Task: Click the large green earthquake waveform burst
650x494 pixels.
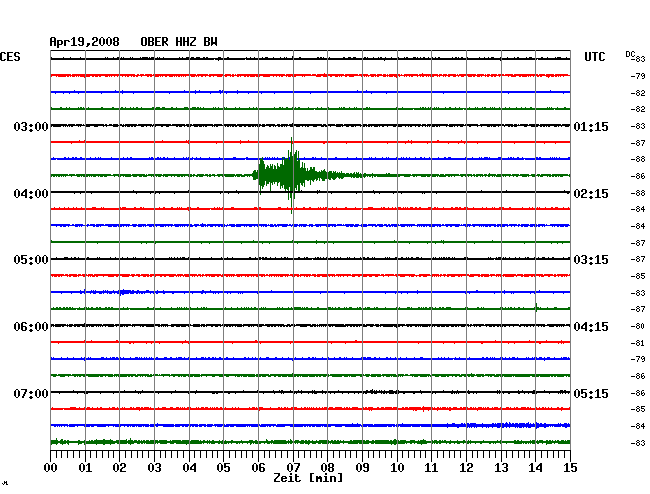Action: (290, 175)
